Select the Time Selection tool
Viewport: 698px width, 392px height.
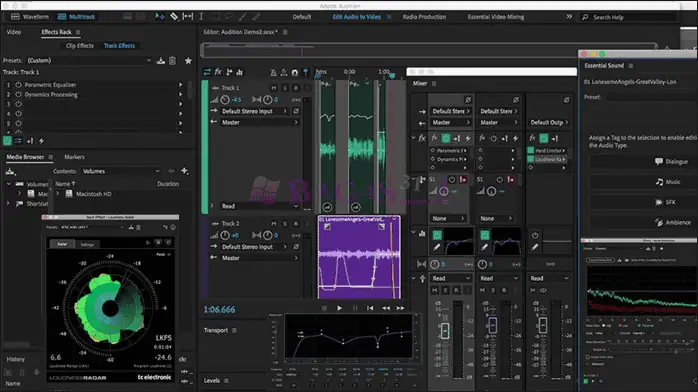coord(201,16)
